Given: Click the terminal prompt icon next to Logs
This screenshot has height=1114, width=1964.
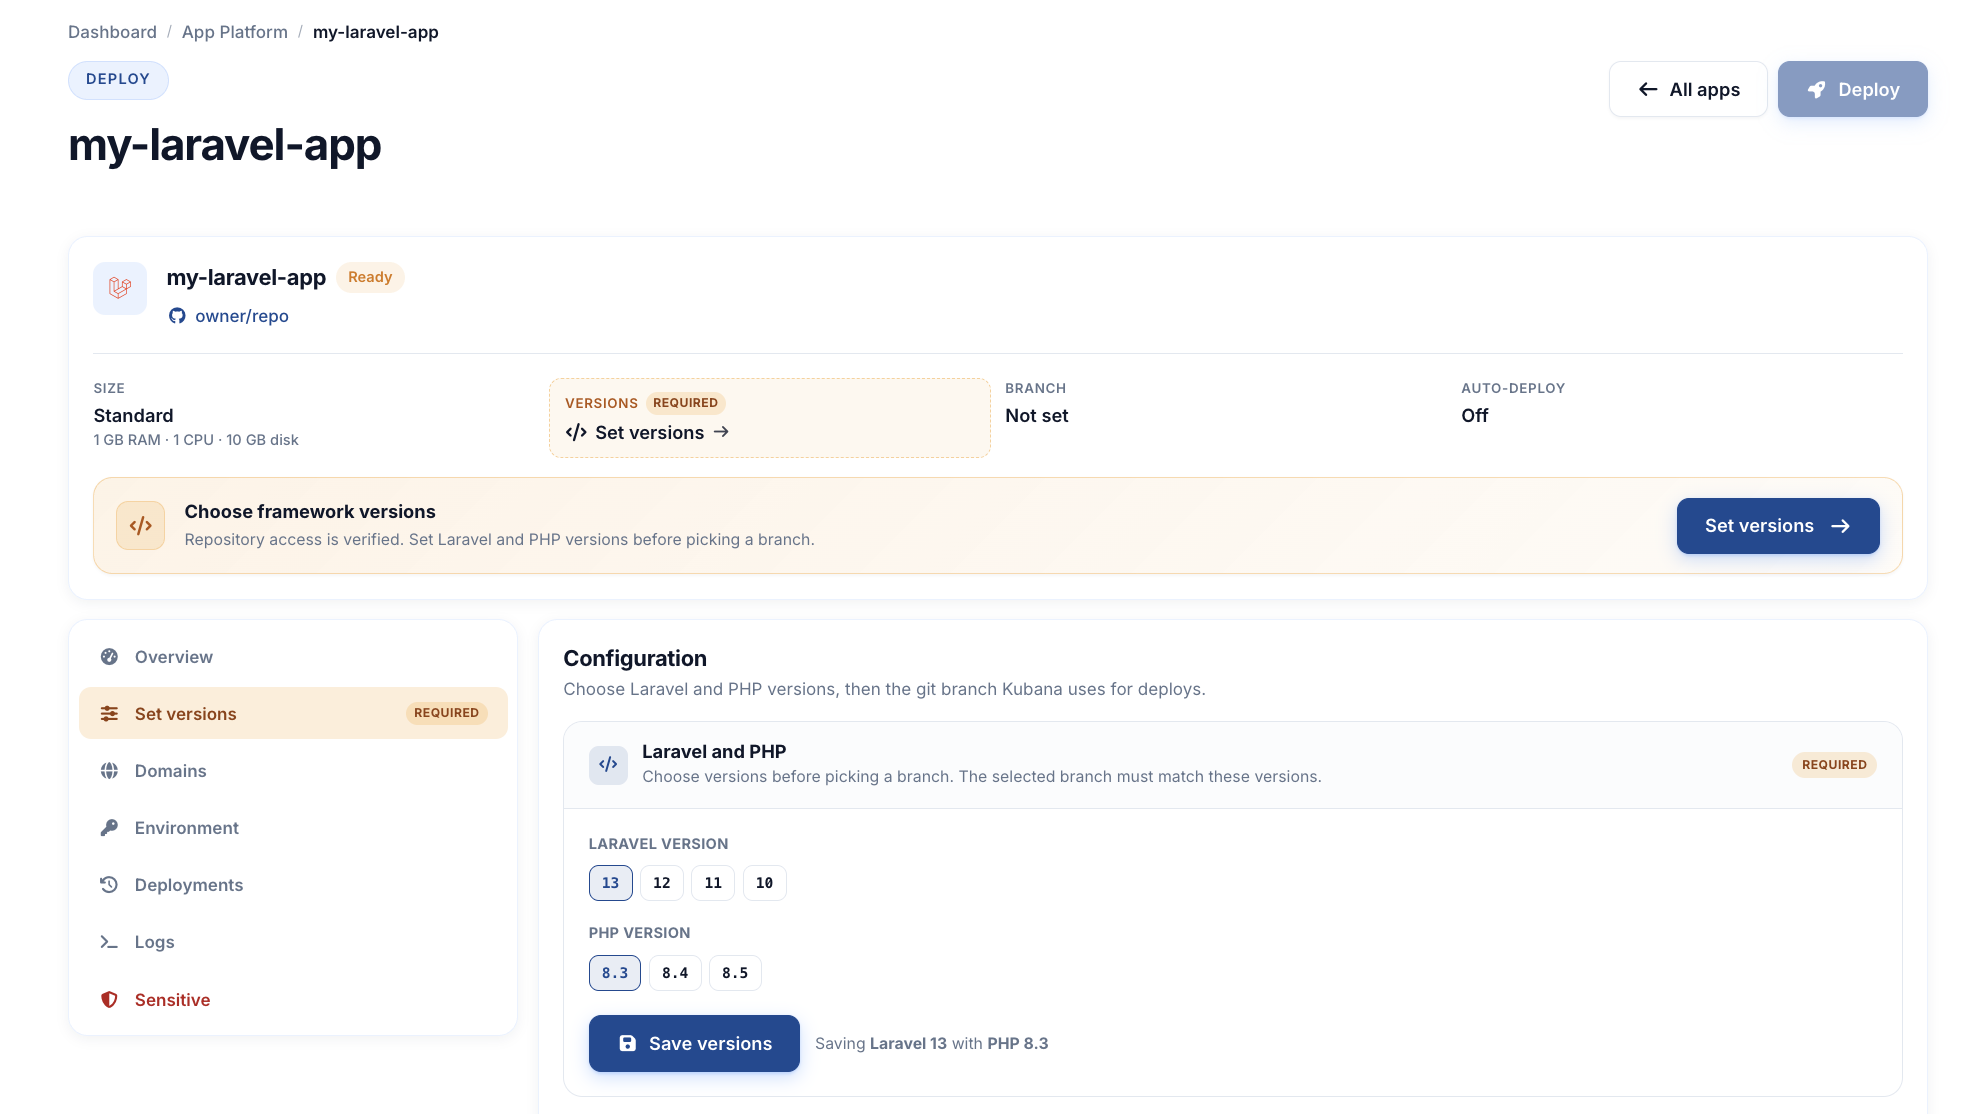Looking at the screenshot, I should [109, 942].
